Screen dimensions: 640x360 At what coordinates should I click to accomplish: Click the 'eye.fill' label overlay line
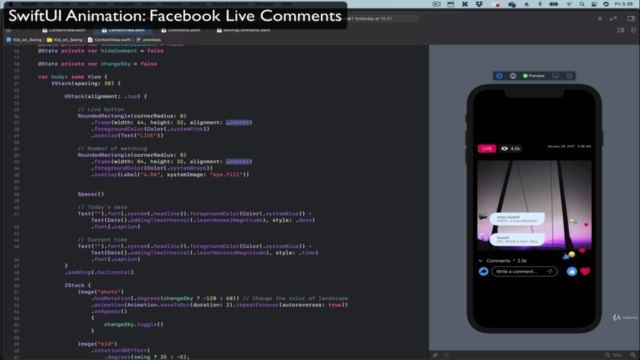click(170, 175)
